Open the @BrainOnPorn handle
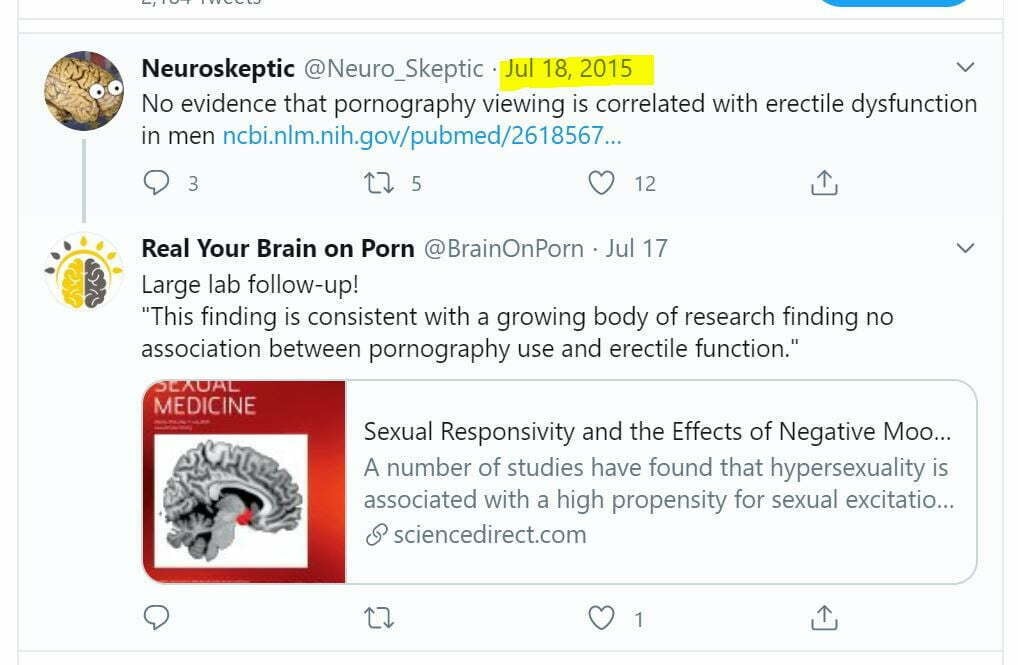The image size is (1018, 665). [504, 249]
